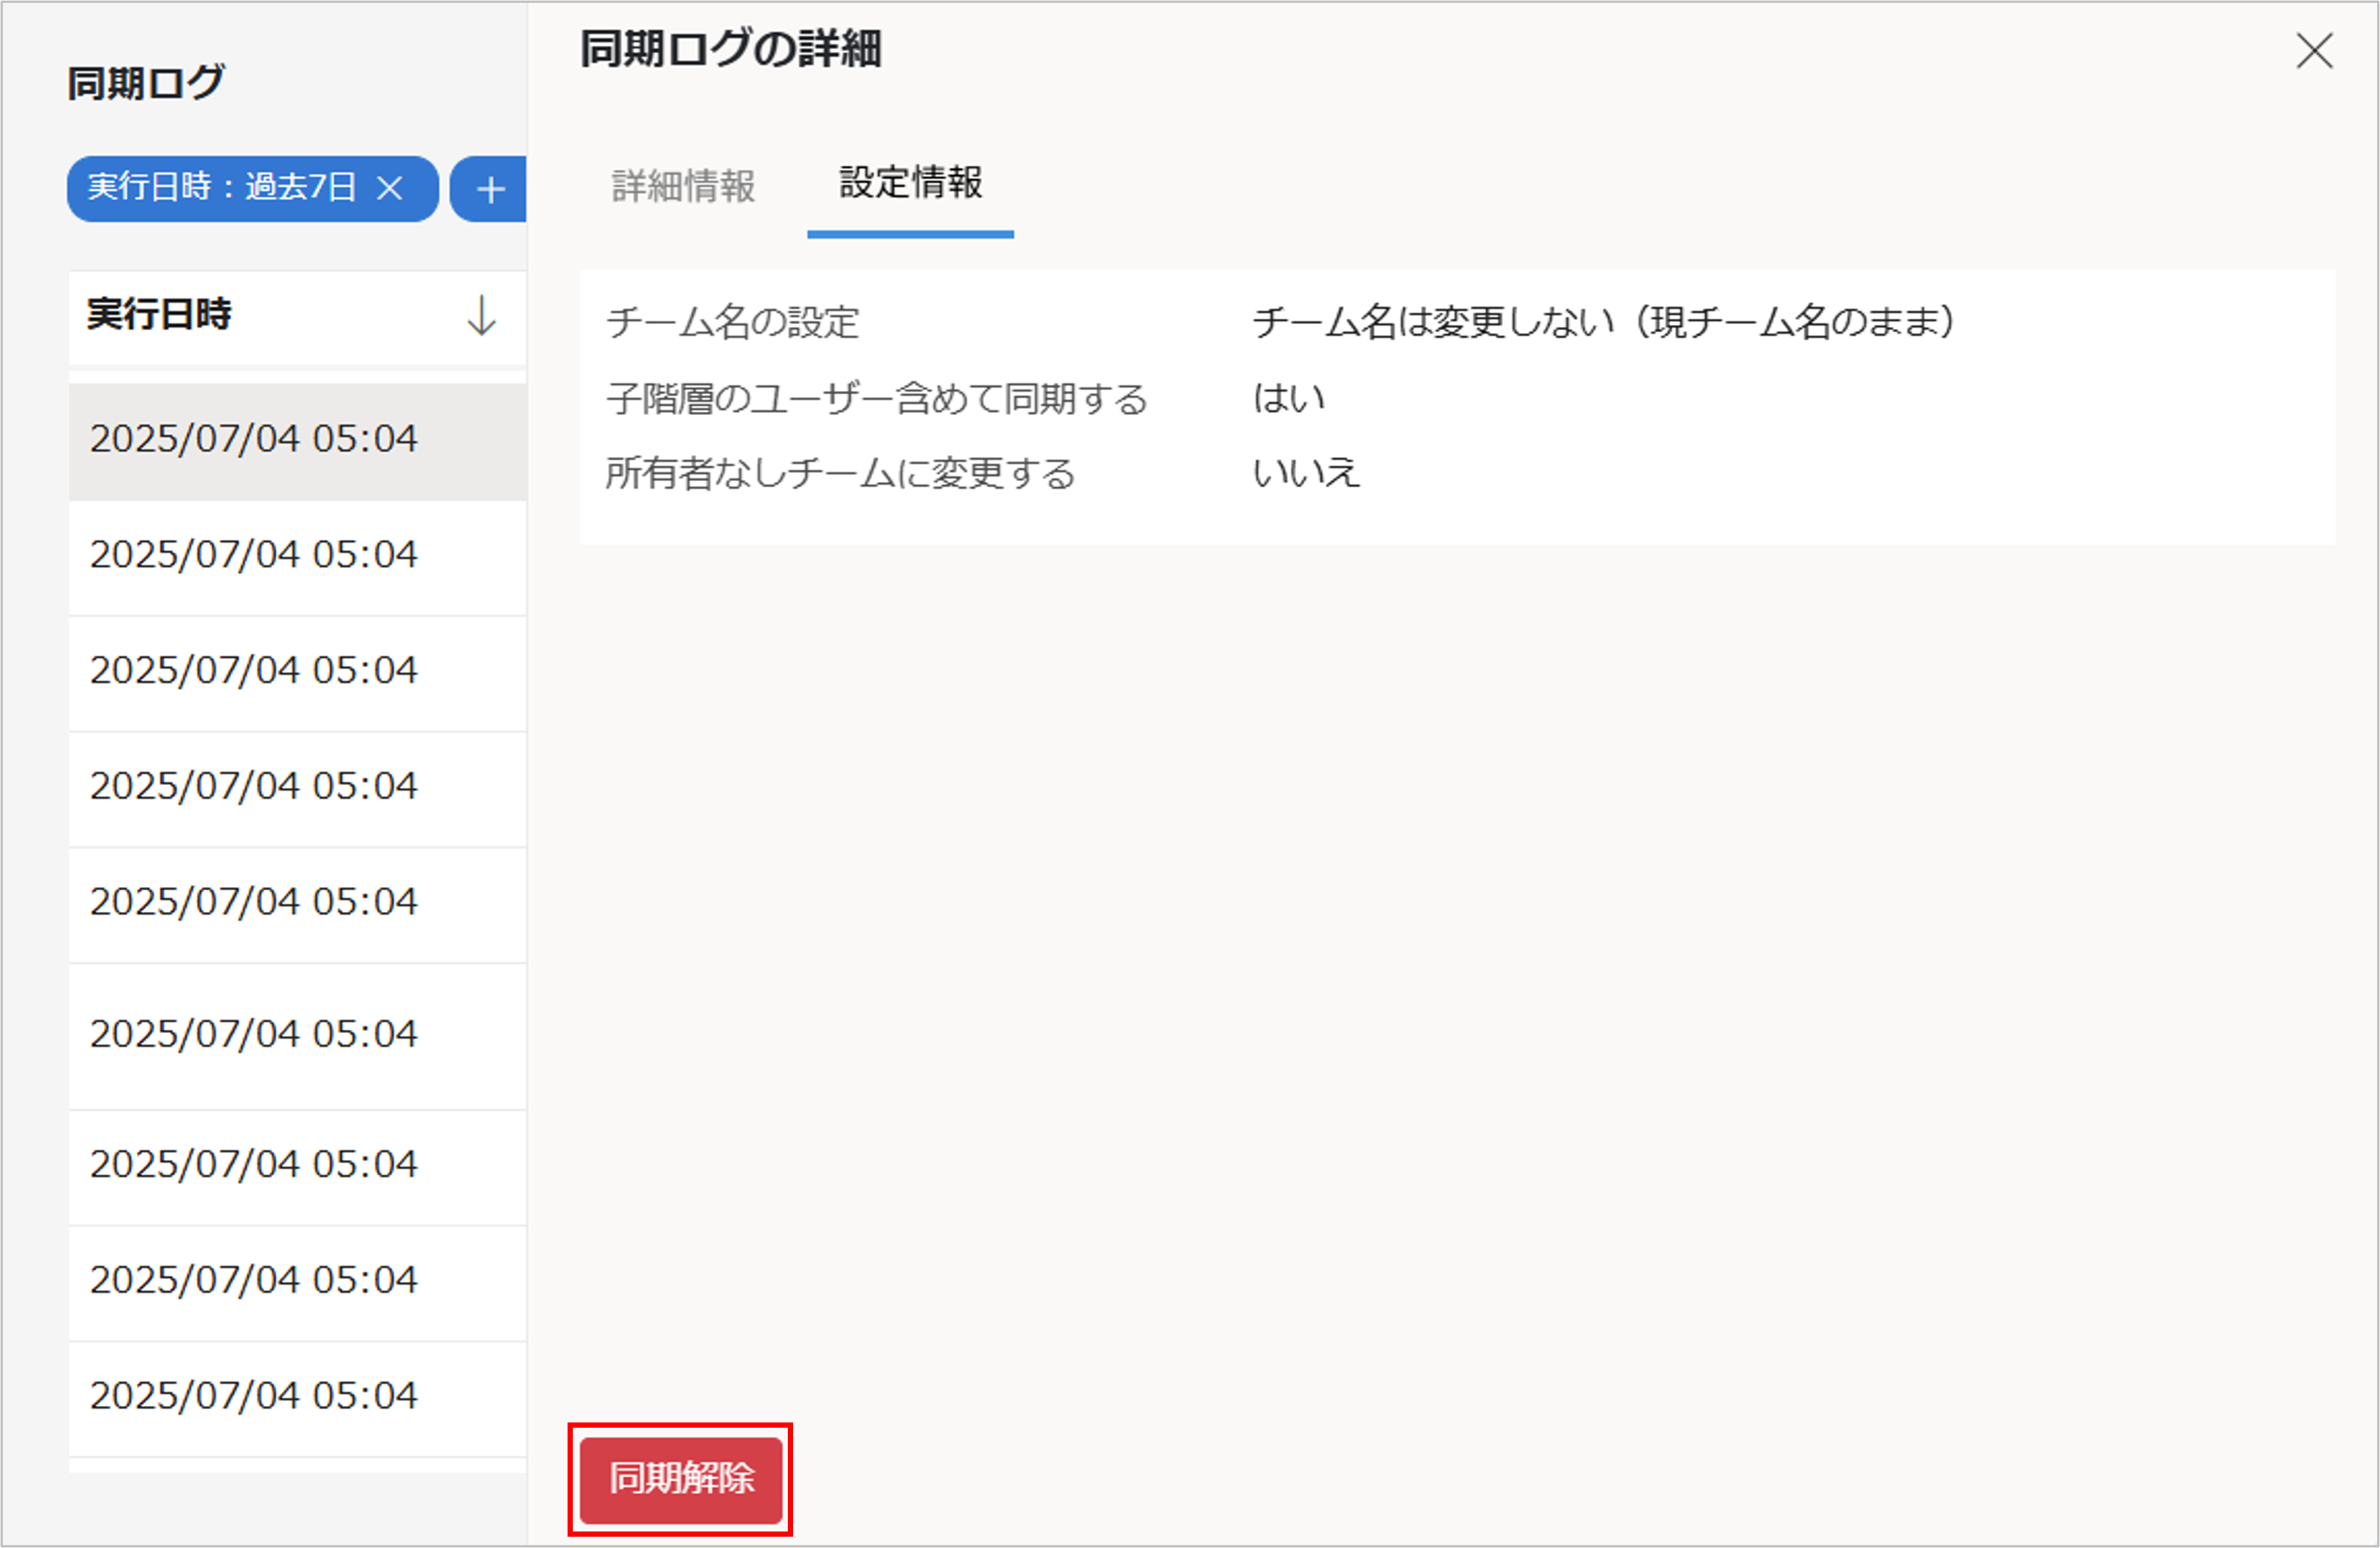Open the third log row in list
The height and width of the screenshot is (1548, 2380).
pyautogui.click(x=254, y=671)
